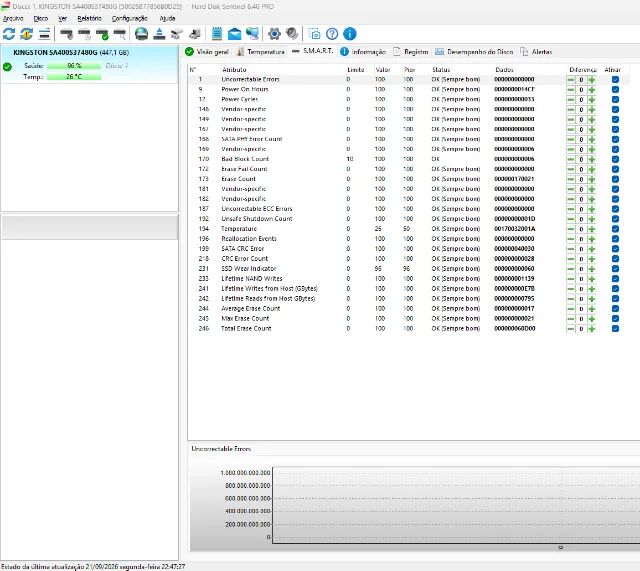Sort by the Valor column header
This screenshot has width=640, height=571.
pyautogui.click(x=383, y=70)
